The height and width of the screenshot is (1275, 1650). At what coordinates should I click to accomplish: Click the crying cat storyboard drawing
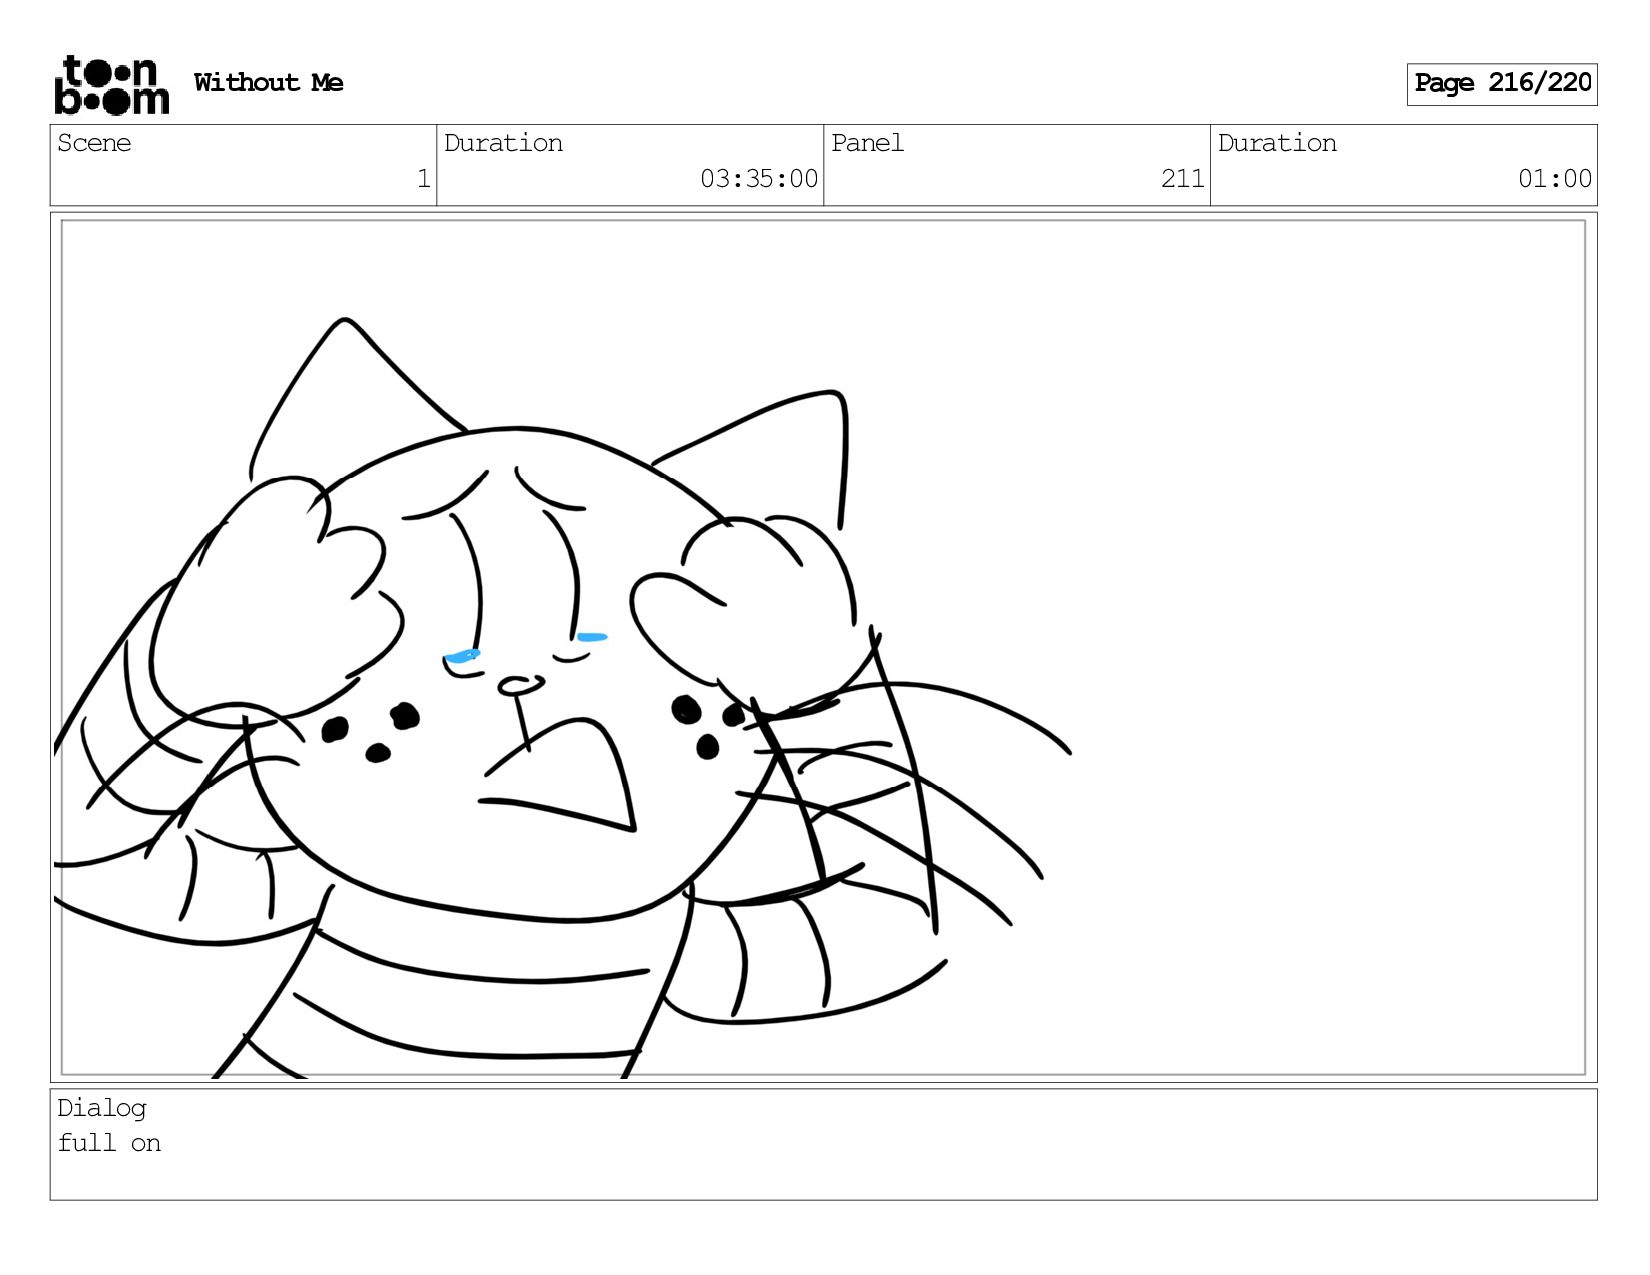[562, 698]
